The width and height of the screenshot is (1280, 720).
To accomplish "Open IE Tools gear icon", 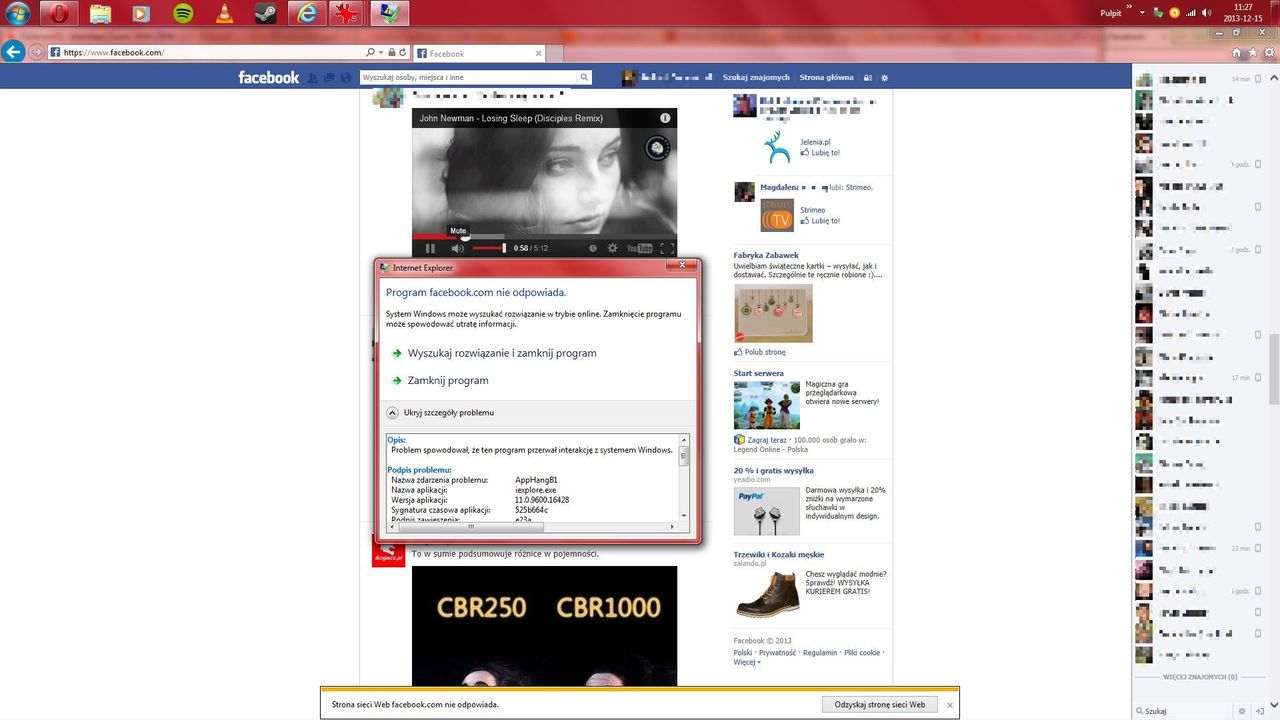I will 1268,52.
